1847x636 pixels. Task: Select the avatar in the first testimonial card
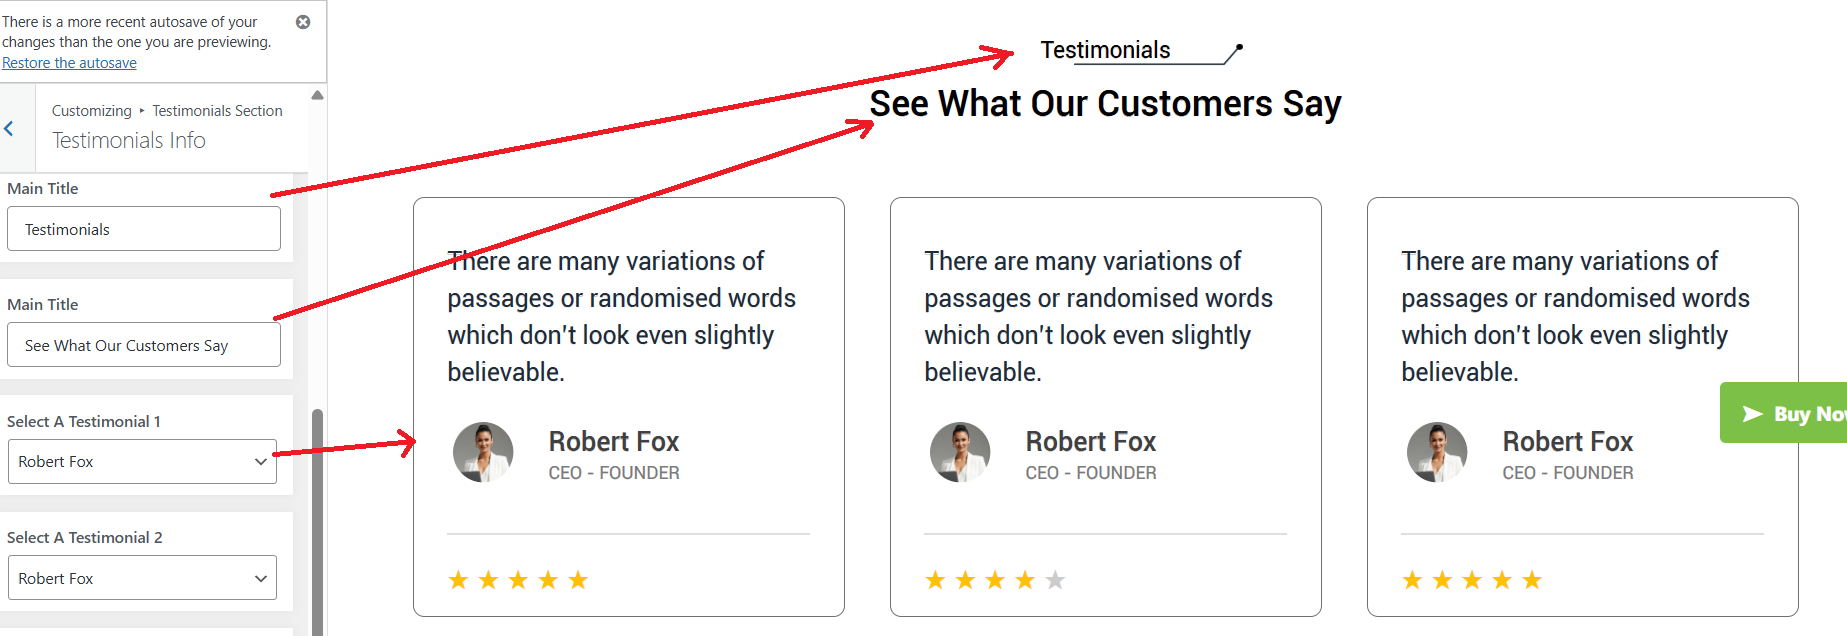tap(483, 452)
